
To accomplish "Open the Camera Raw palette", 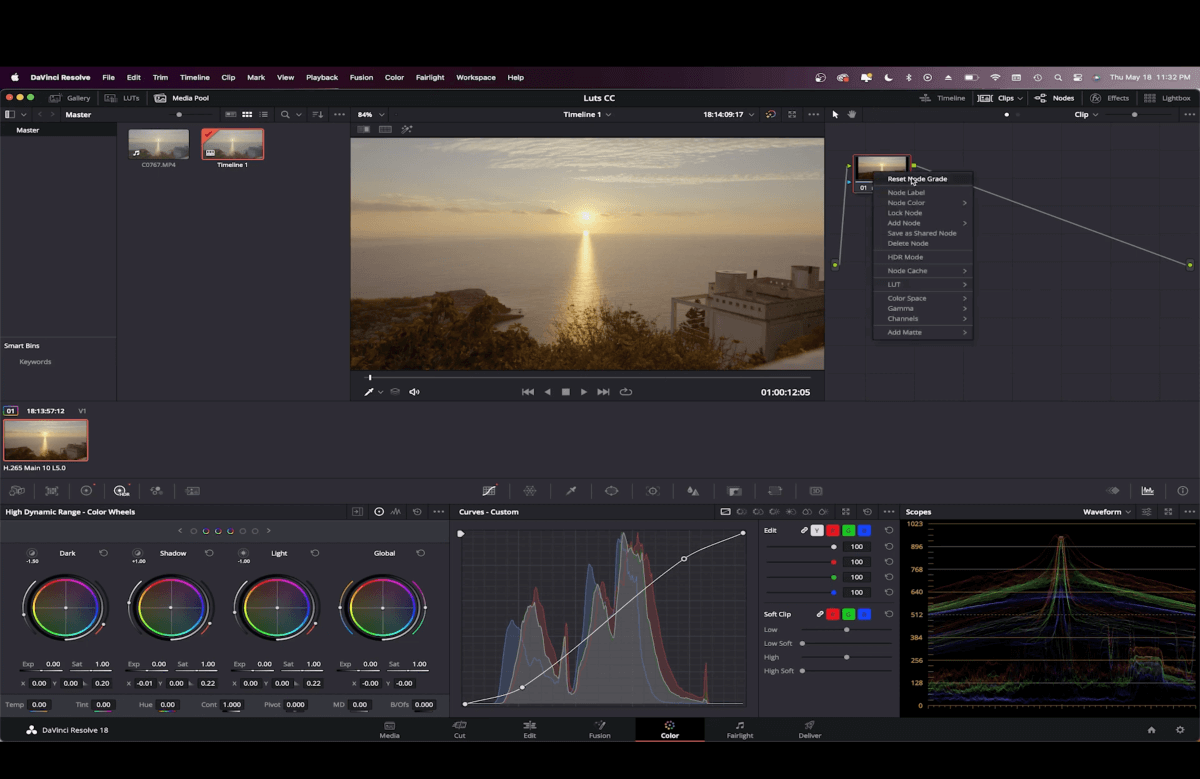I will point(17,491).
